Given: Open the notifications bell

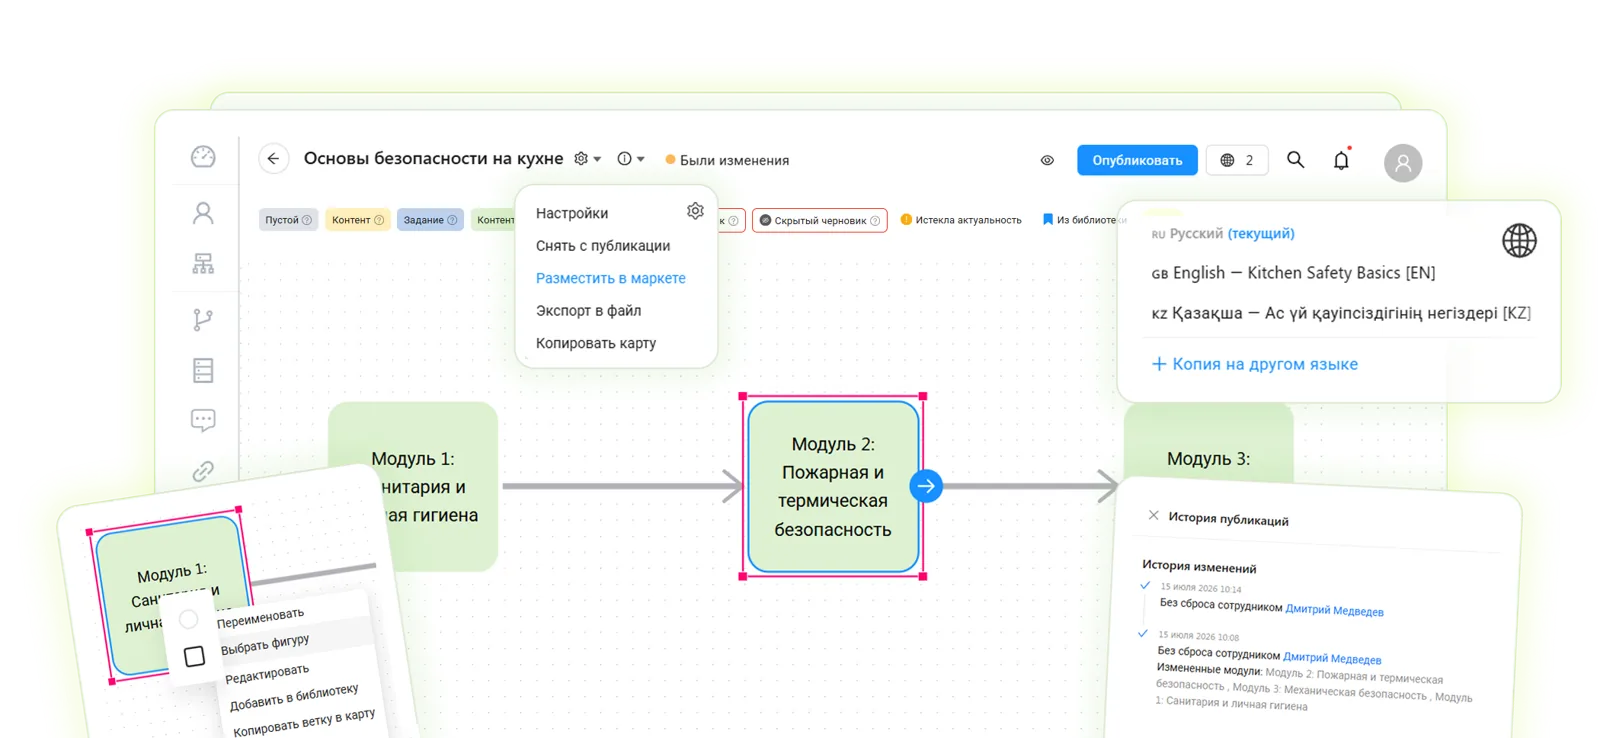Looking at the screenshot, I should point(1341,160).
